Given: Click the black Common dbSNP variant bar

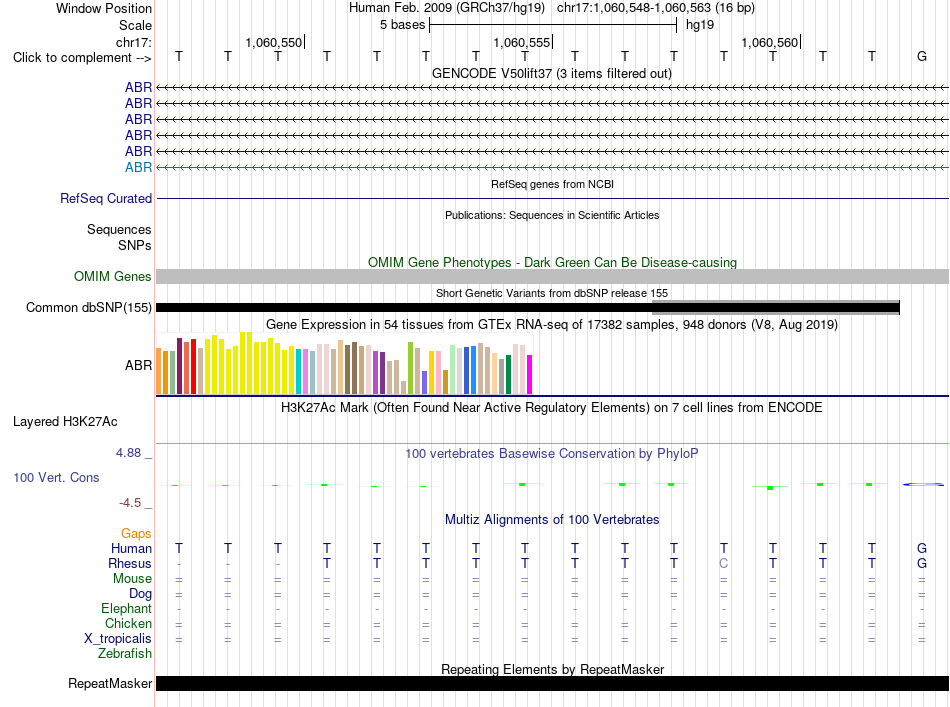Looking at the screenshot, I should coord(528,307).
